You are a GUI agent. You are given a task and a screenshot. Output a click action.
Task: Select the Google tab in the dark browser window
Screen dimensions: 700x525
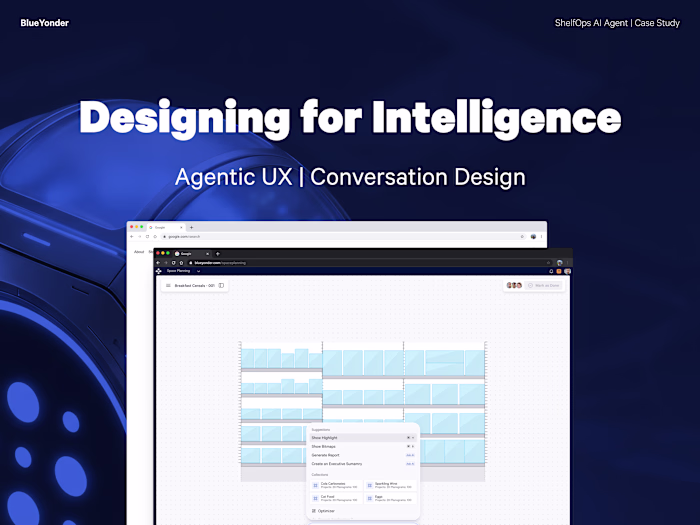(192, 254)
